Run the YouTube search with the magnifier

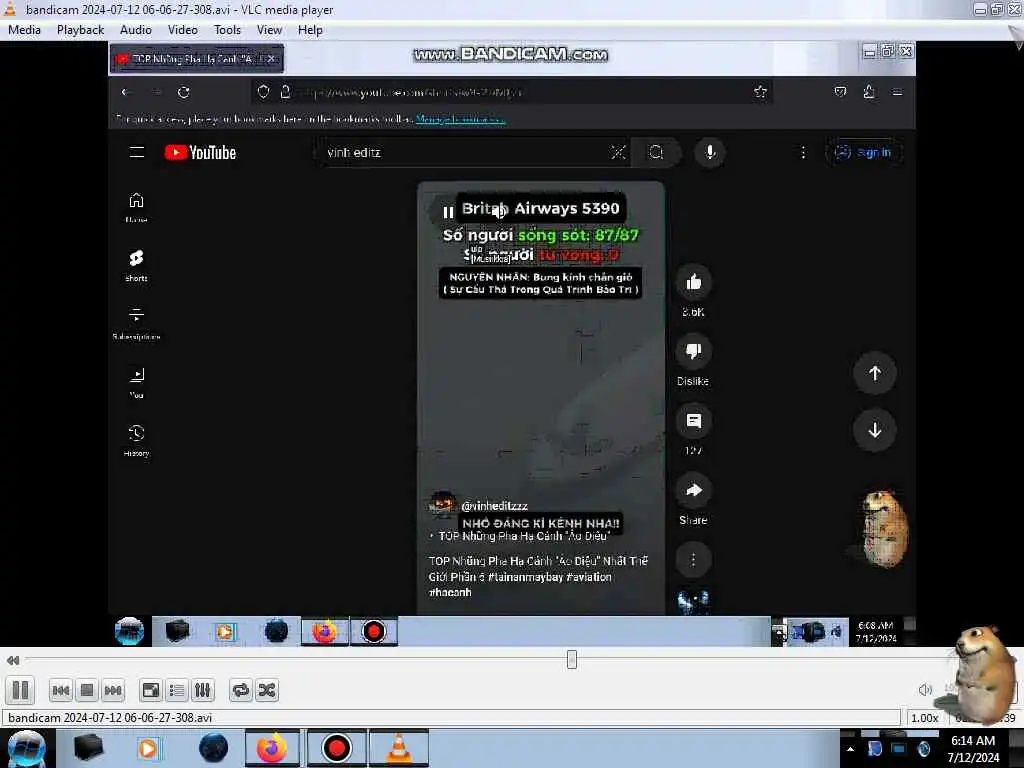pyautogui.click(x=656, y=152)
